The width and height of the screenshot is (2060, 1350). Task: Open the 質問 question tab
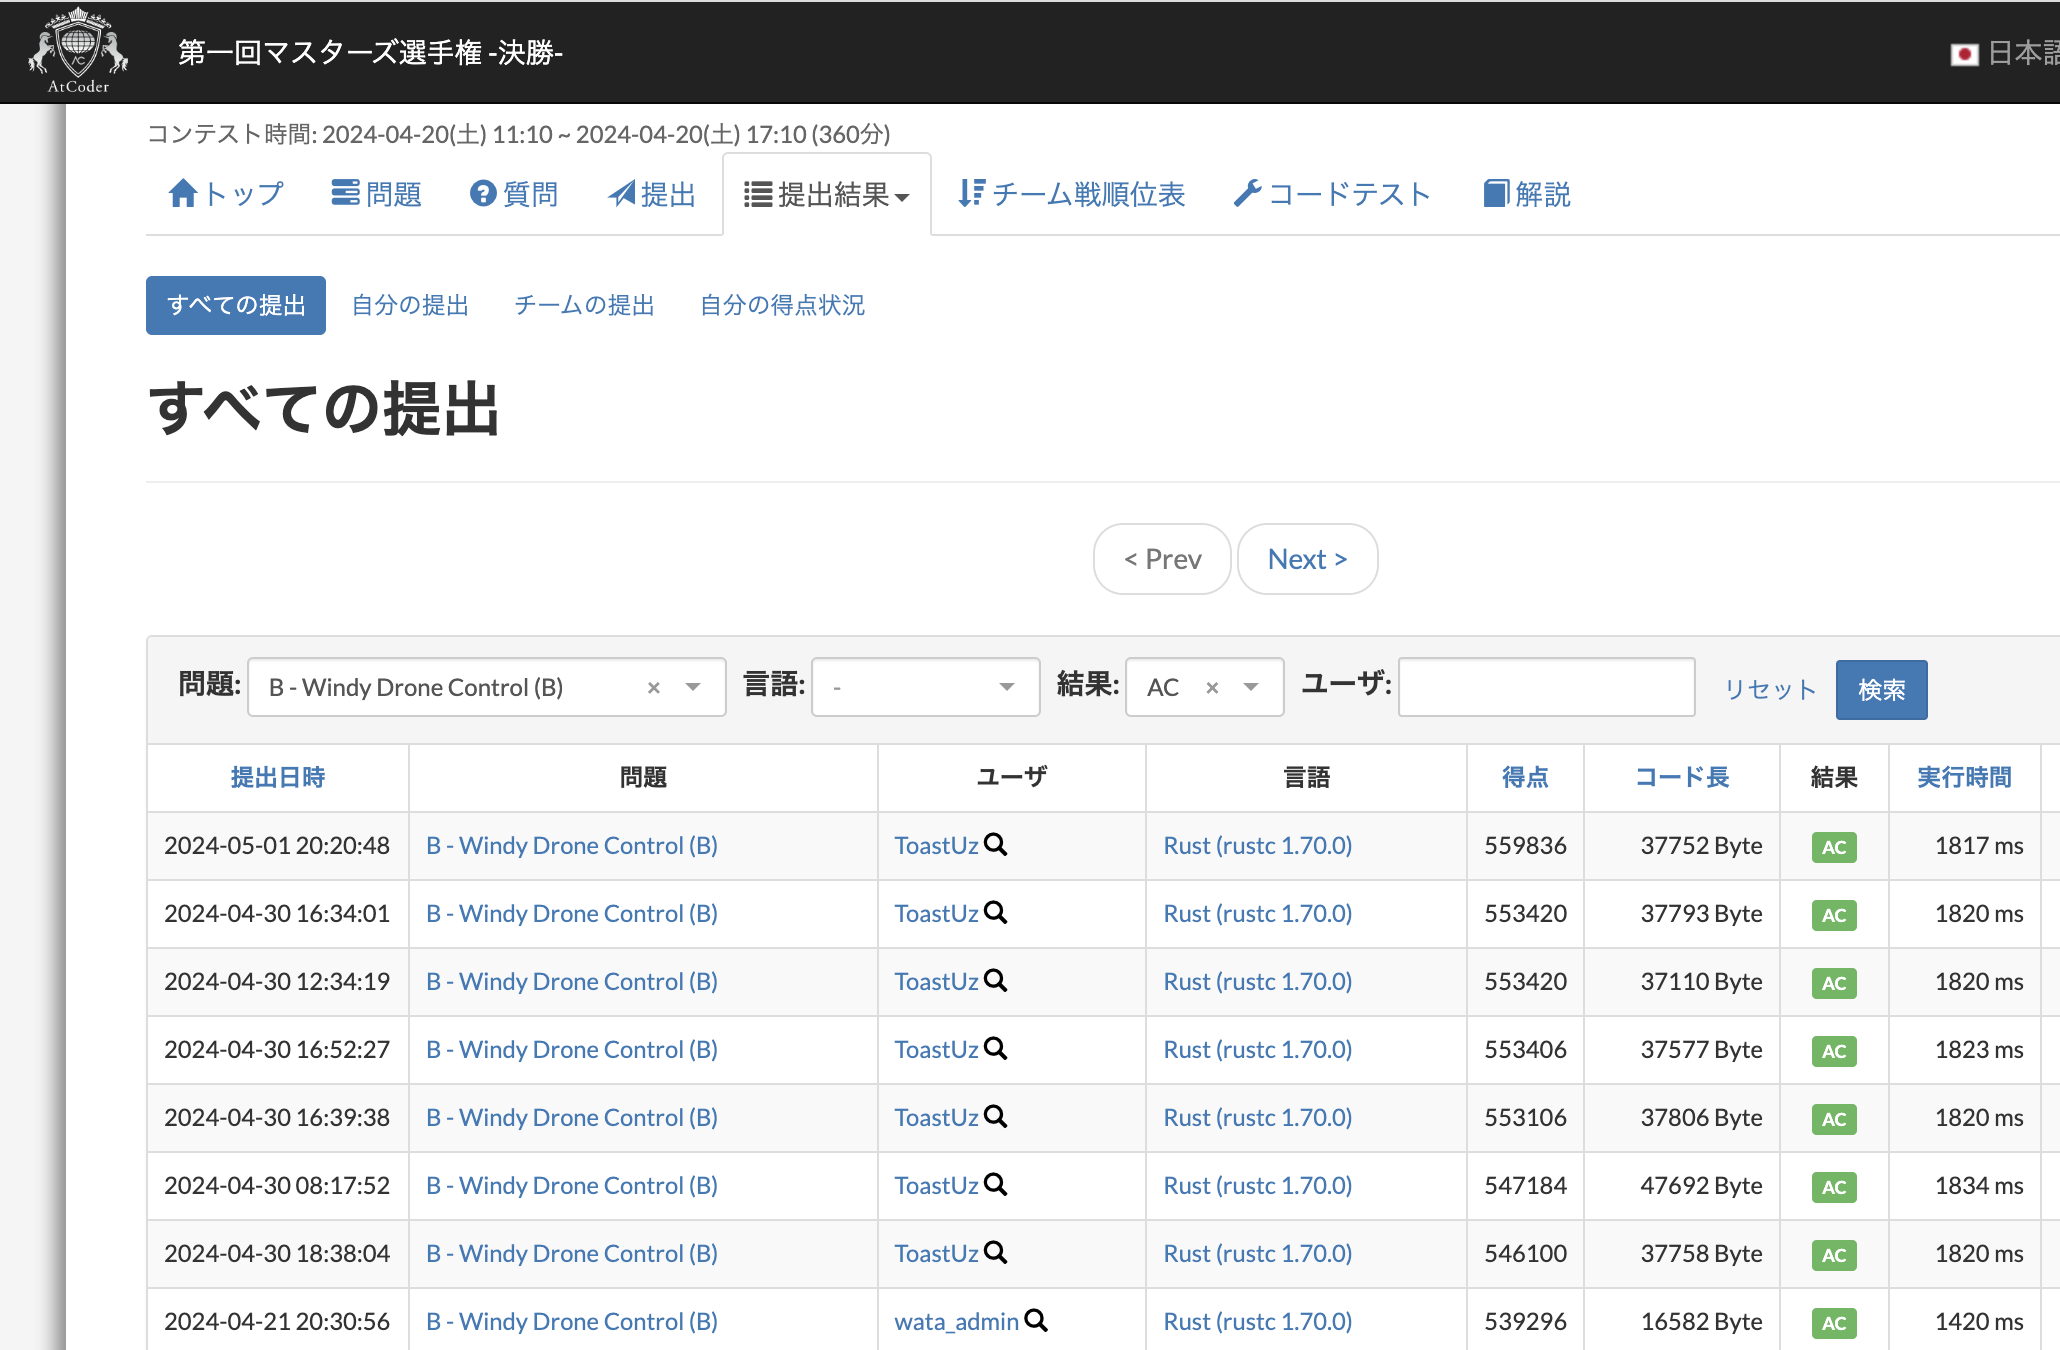click(x=514, y=194)
